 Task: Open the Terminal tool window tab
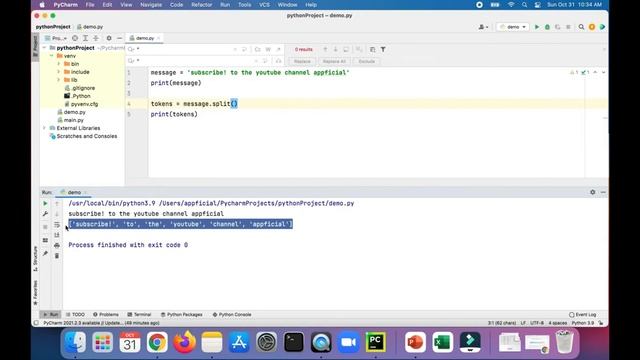tap(139, 315)
